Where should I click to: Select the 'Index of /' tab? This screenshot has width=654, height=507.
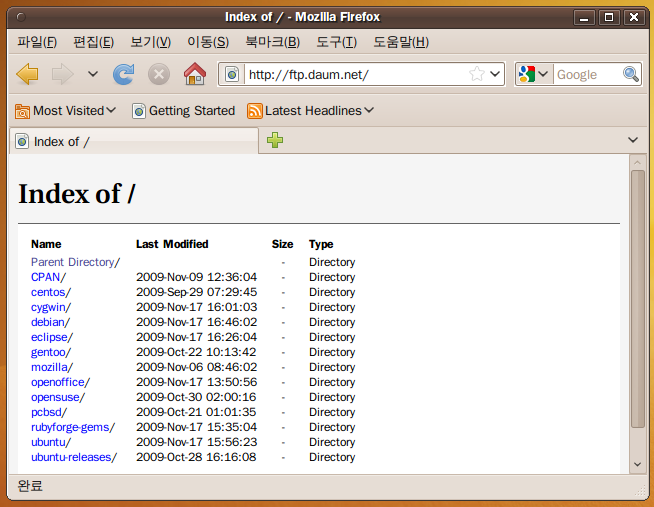coord(133,141)
